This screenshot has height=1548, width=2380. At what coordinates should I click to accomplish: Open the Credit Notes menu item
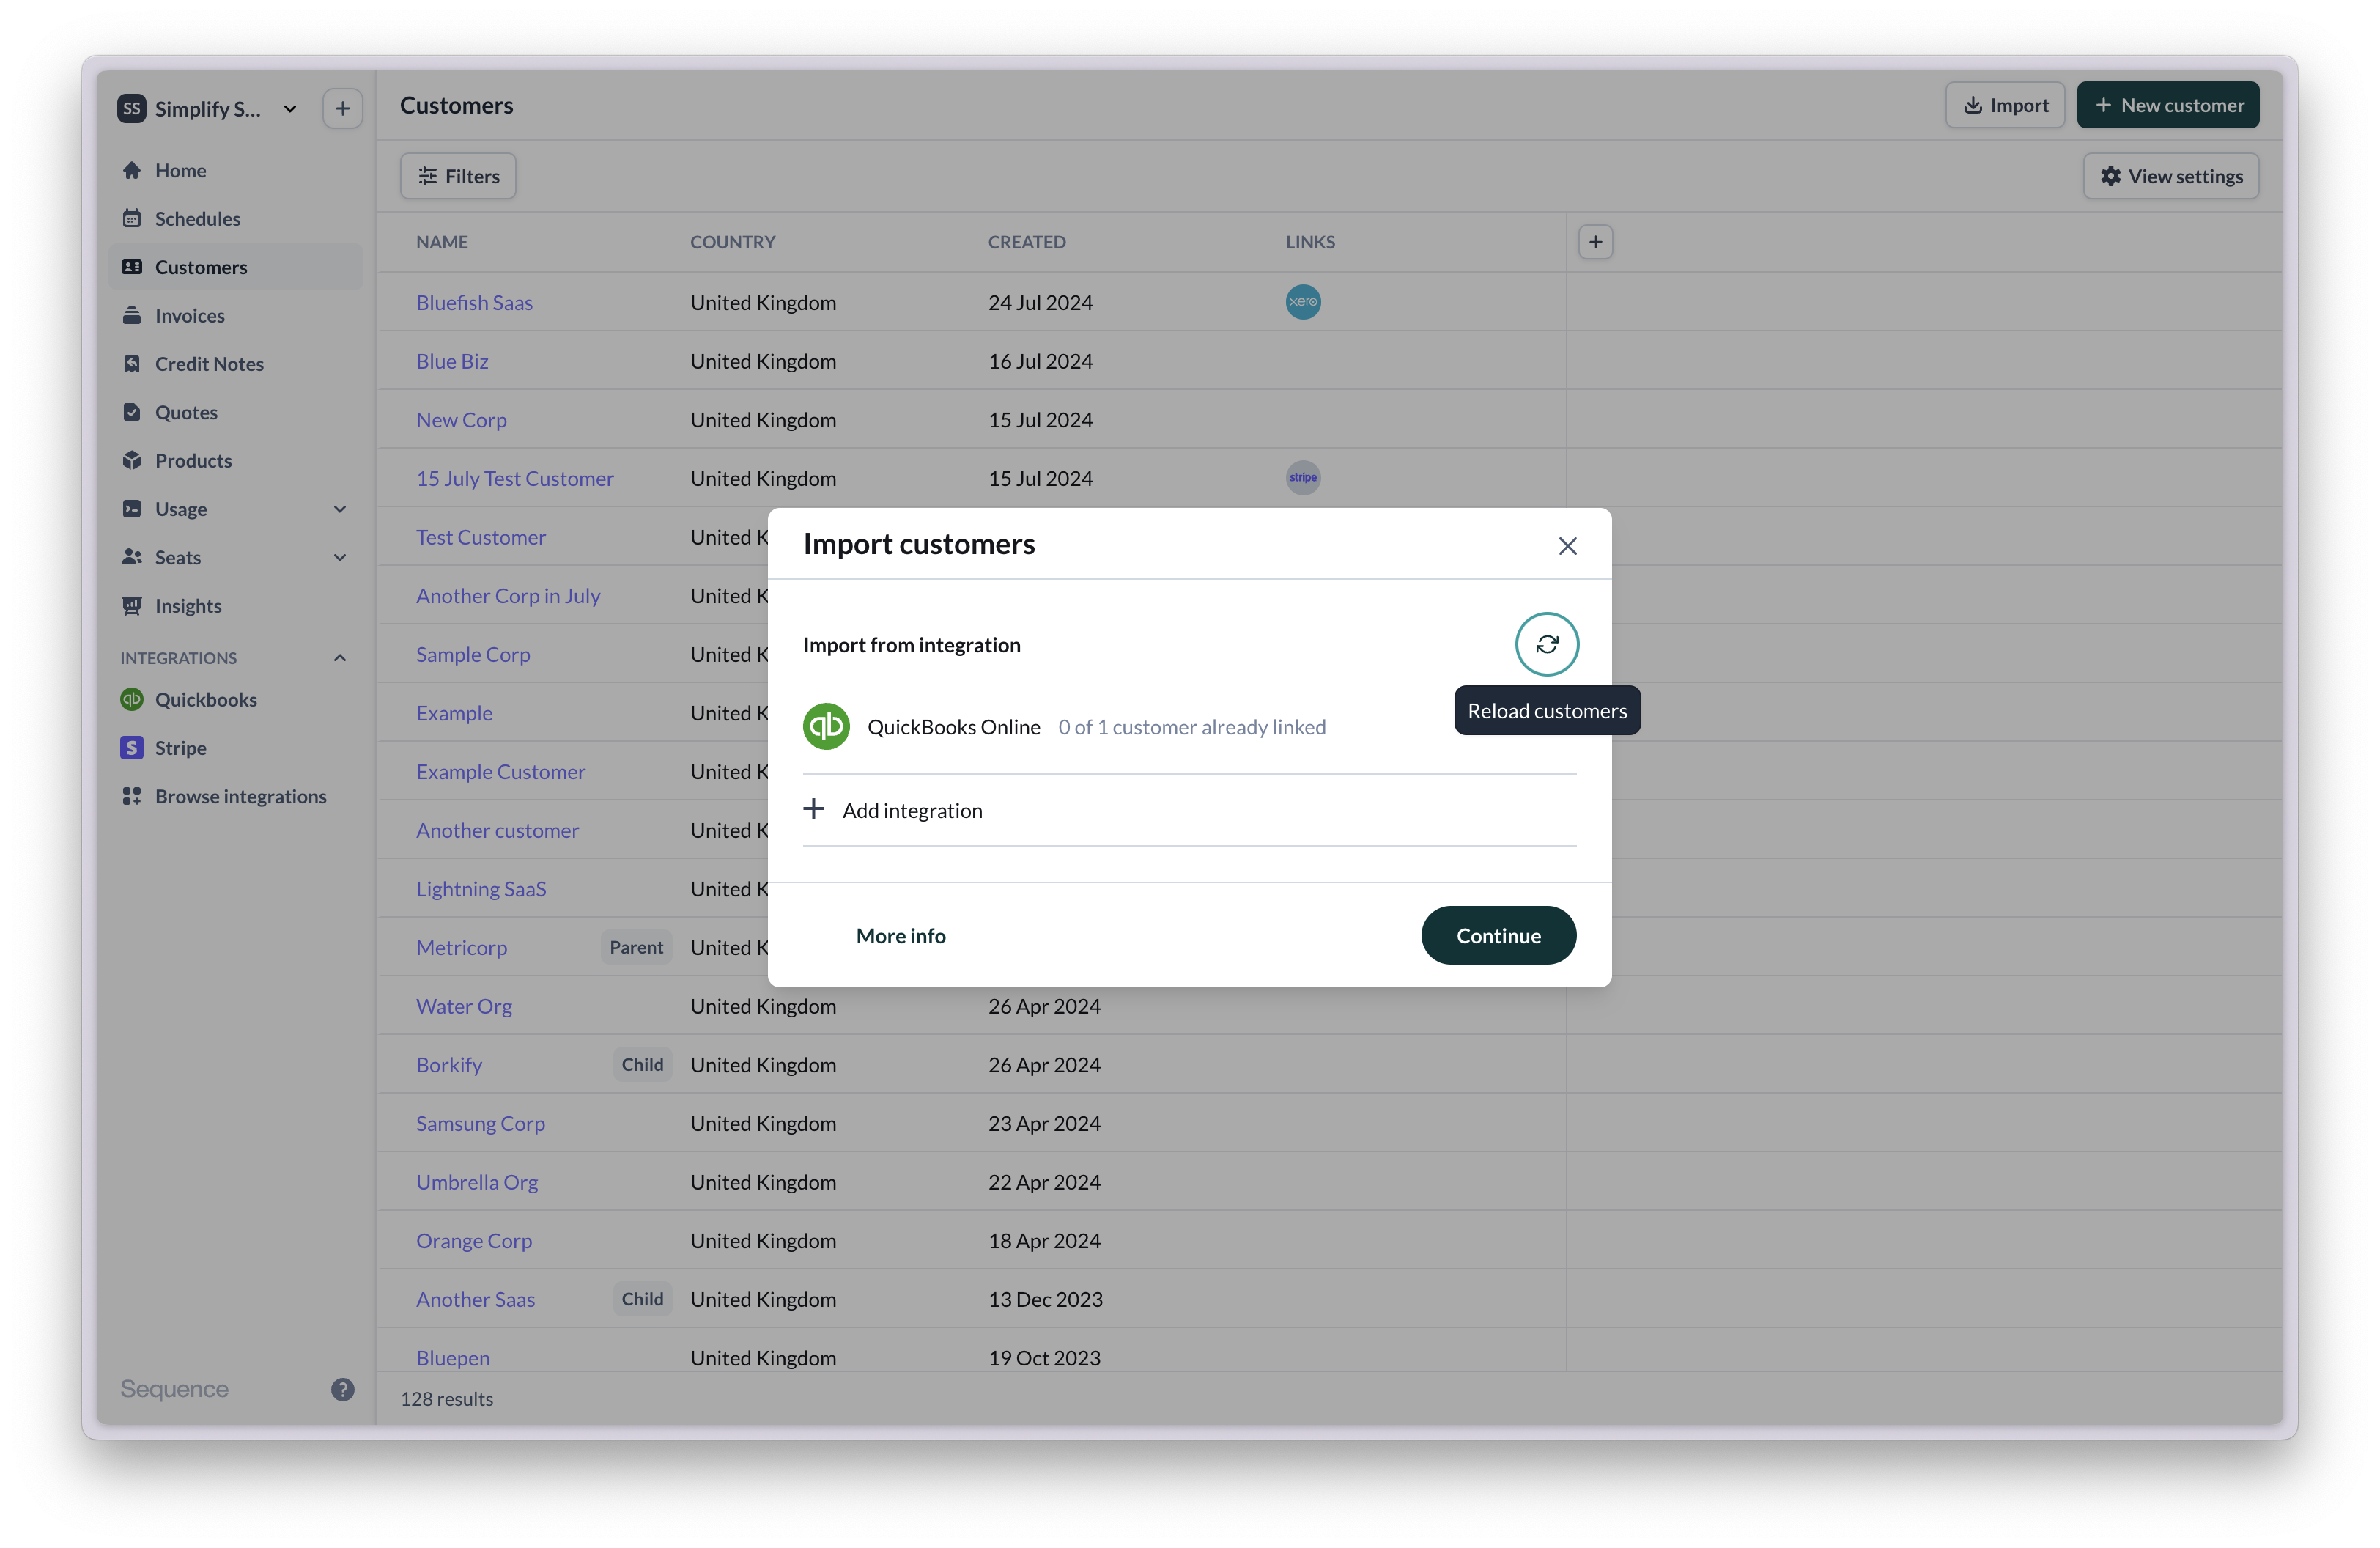coord(236,364)
